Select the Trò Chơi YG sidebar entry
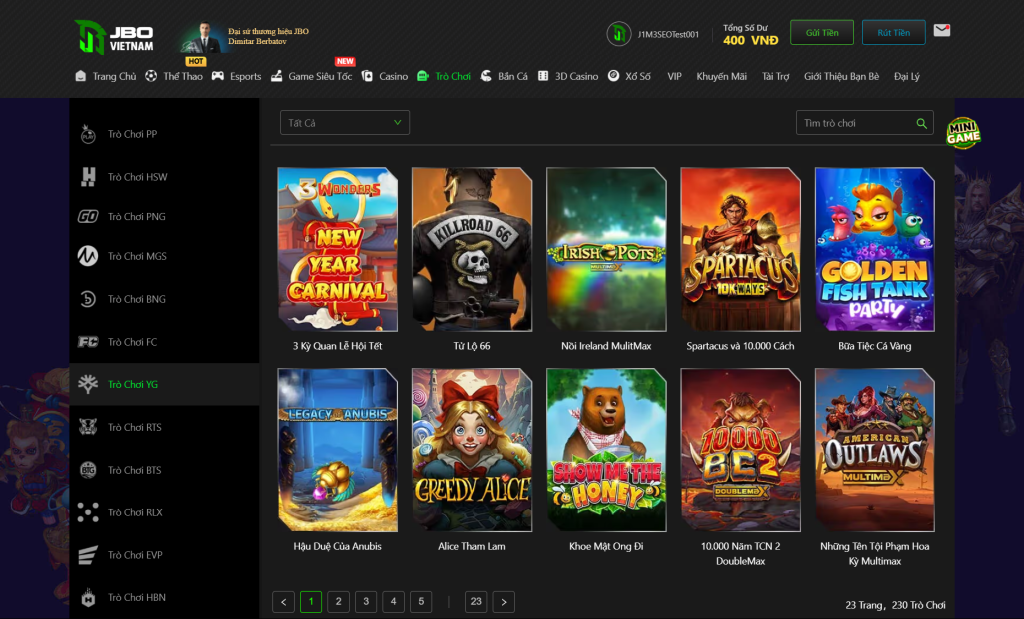Image resolution: width=1024 pixels, height=619 pixels. (165, 384)
